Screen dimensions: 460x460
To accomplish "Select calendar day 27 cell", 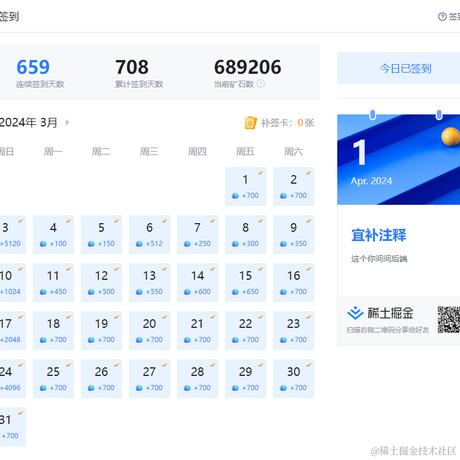I will pyautogui.click(x=149, y=378).
